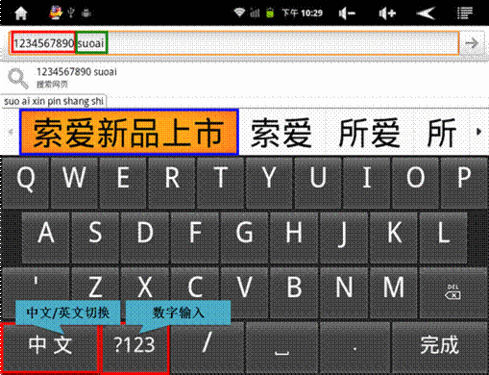
Task: Tap the O key
Action: tap(415, 183)
